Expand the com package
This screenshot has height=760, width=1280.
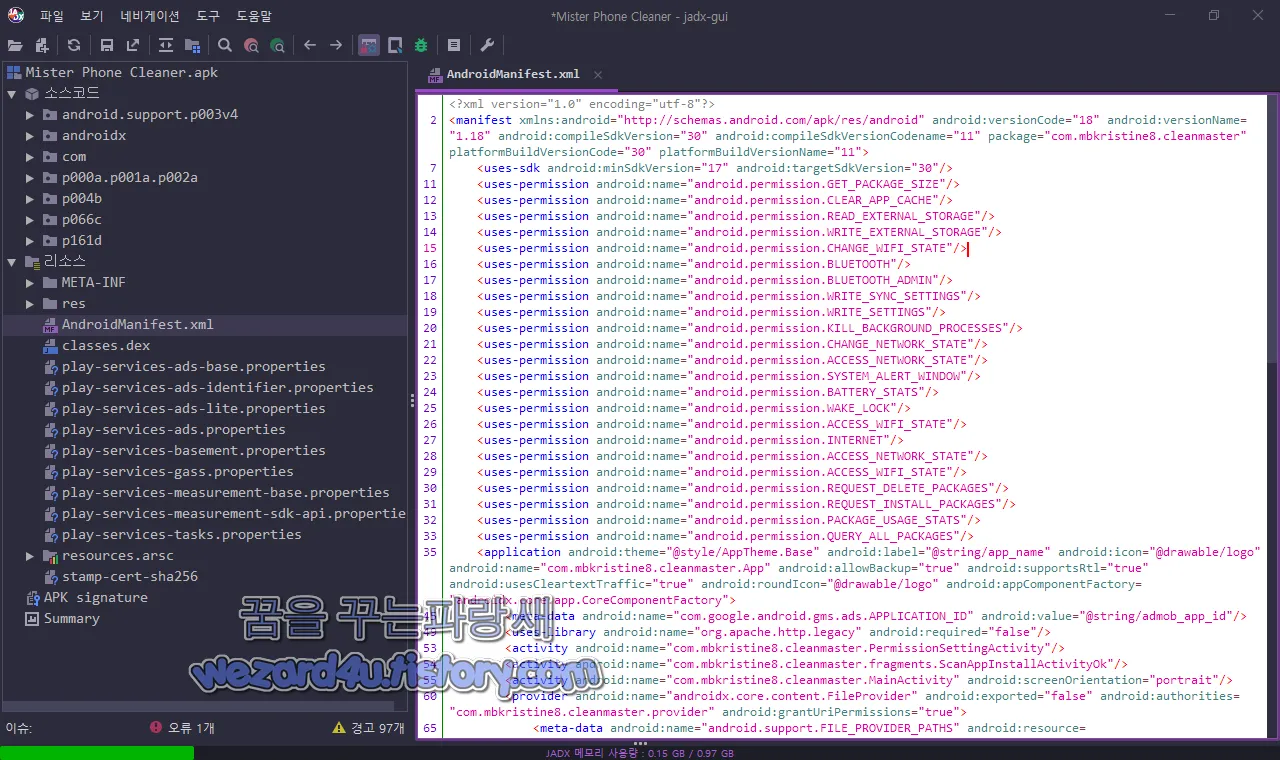(x=30, y=157)
